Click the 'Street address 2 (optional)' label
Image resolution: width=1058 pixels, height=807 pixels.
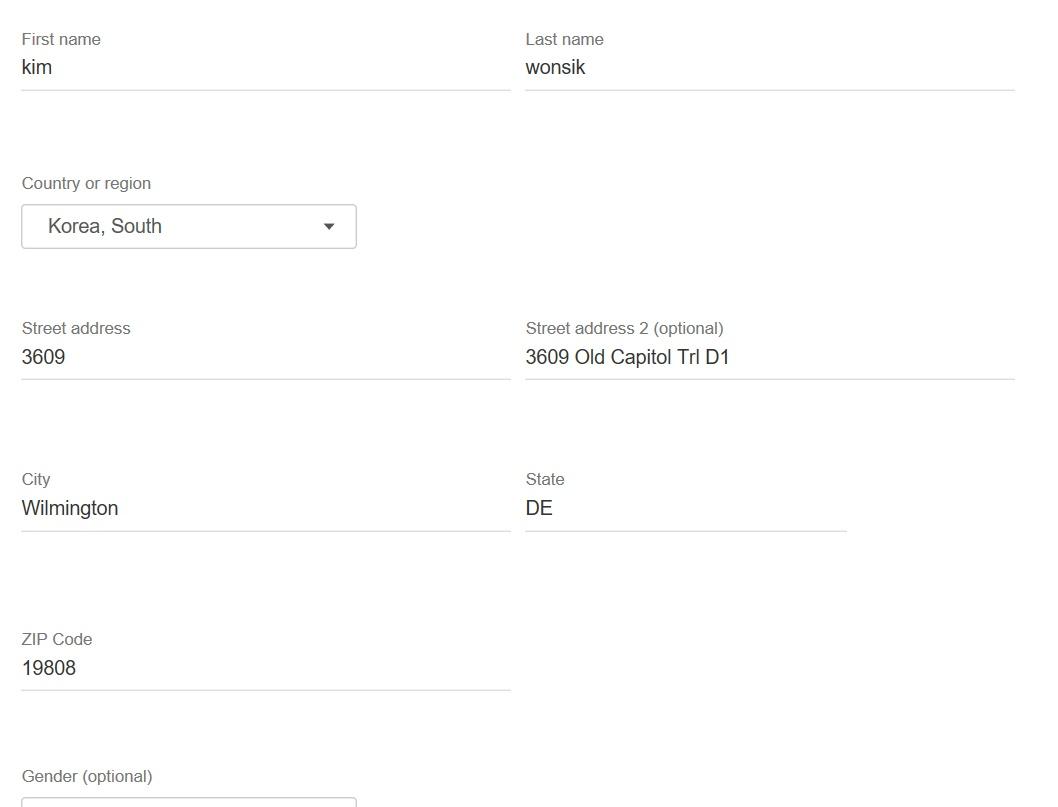click(624, 328)
